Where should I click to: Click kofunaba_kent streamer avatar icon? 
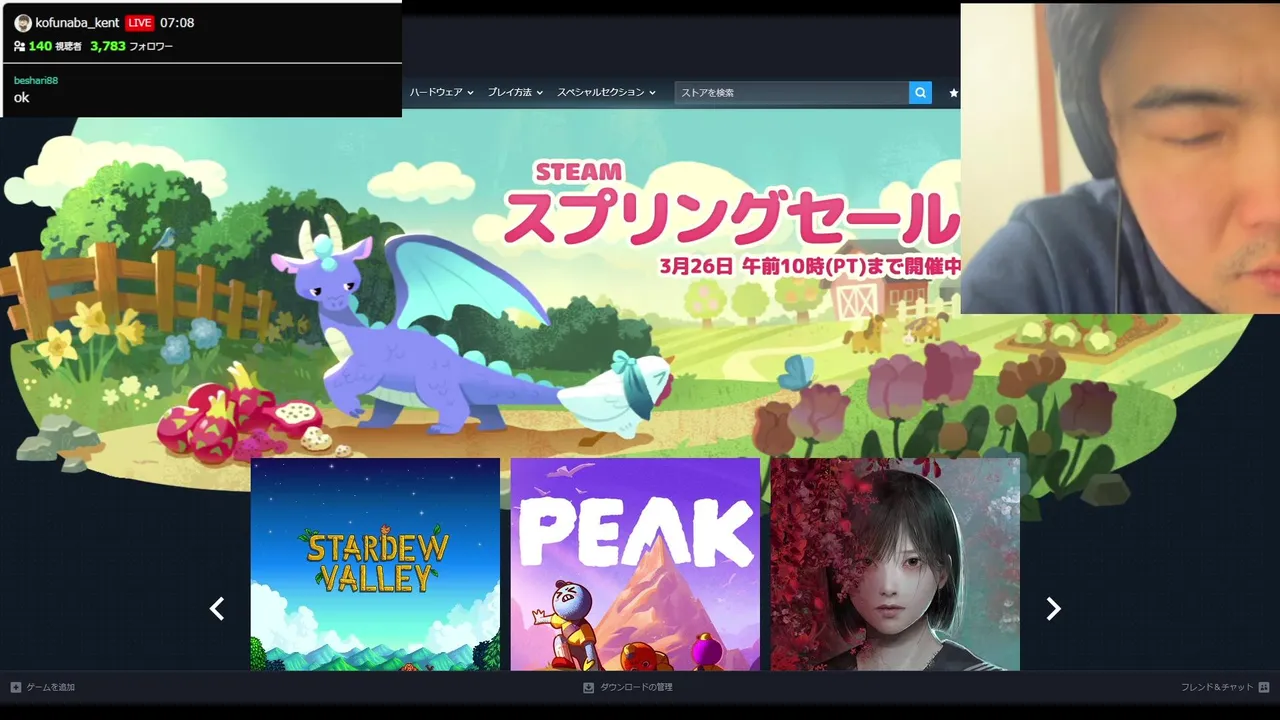(x=23, y=23)
